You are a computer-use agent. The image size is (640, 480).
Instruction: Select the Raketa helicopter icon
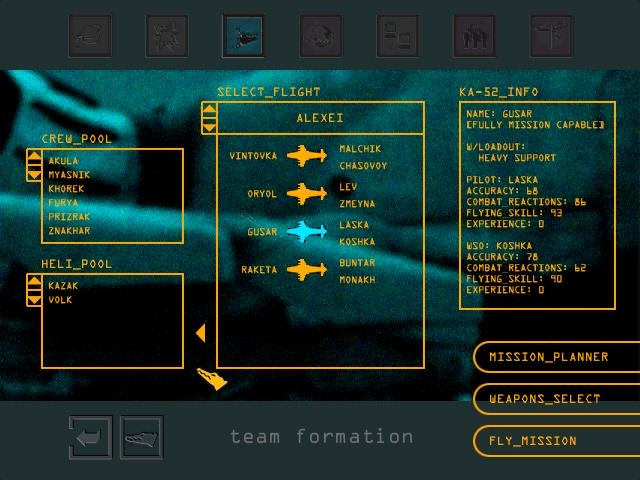[307, 269]
